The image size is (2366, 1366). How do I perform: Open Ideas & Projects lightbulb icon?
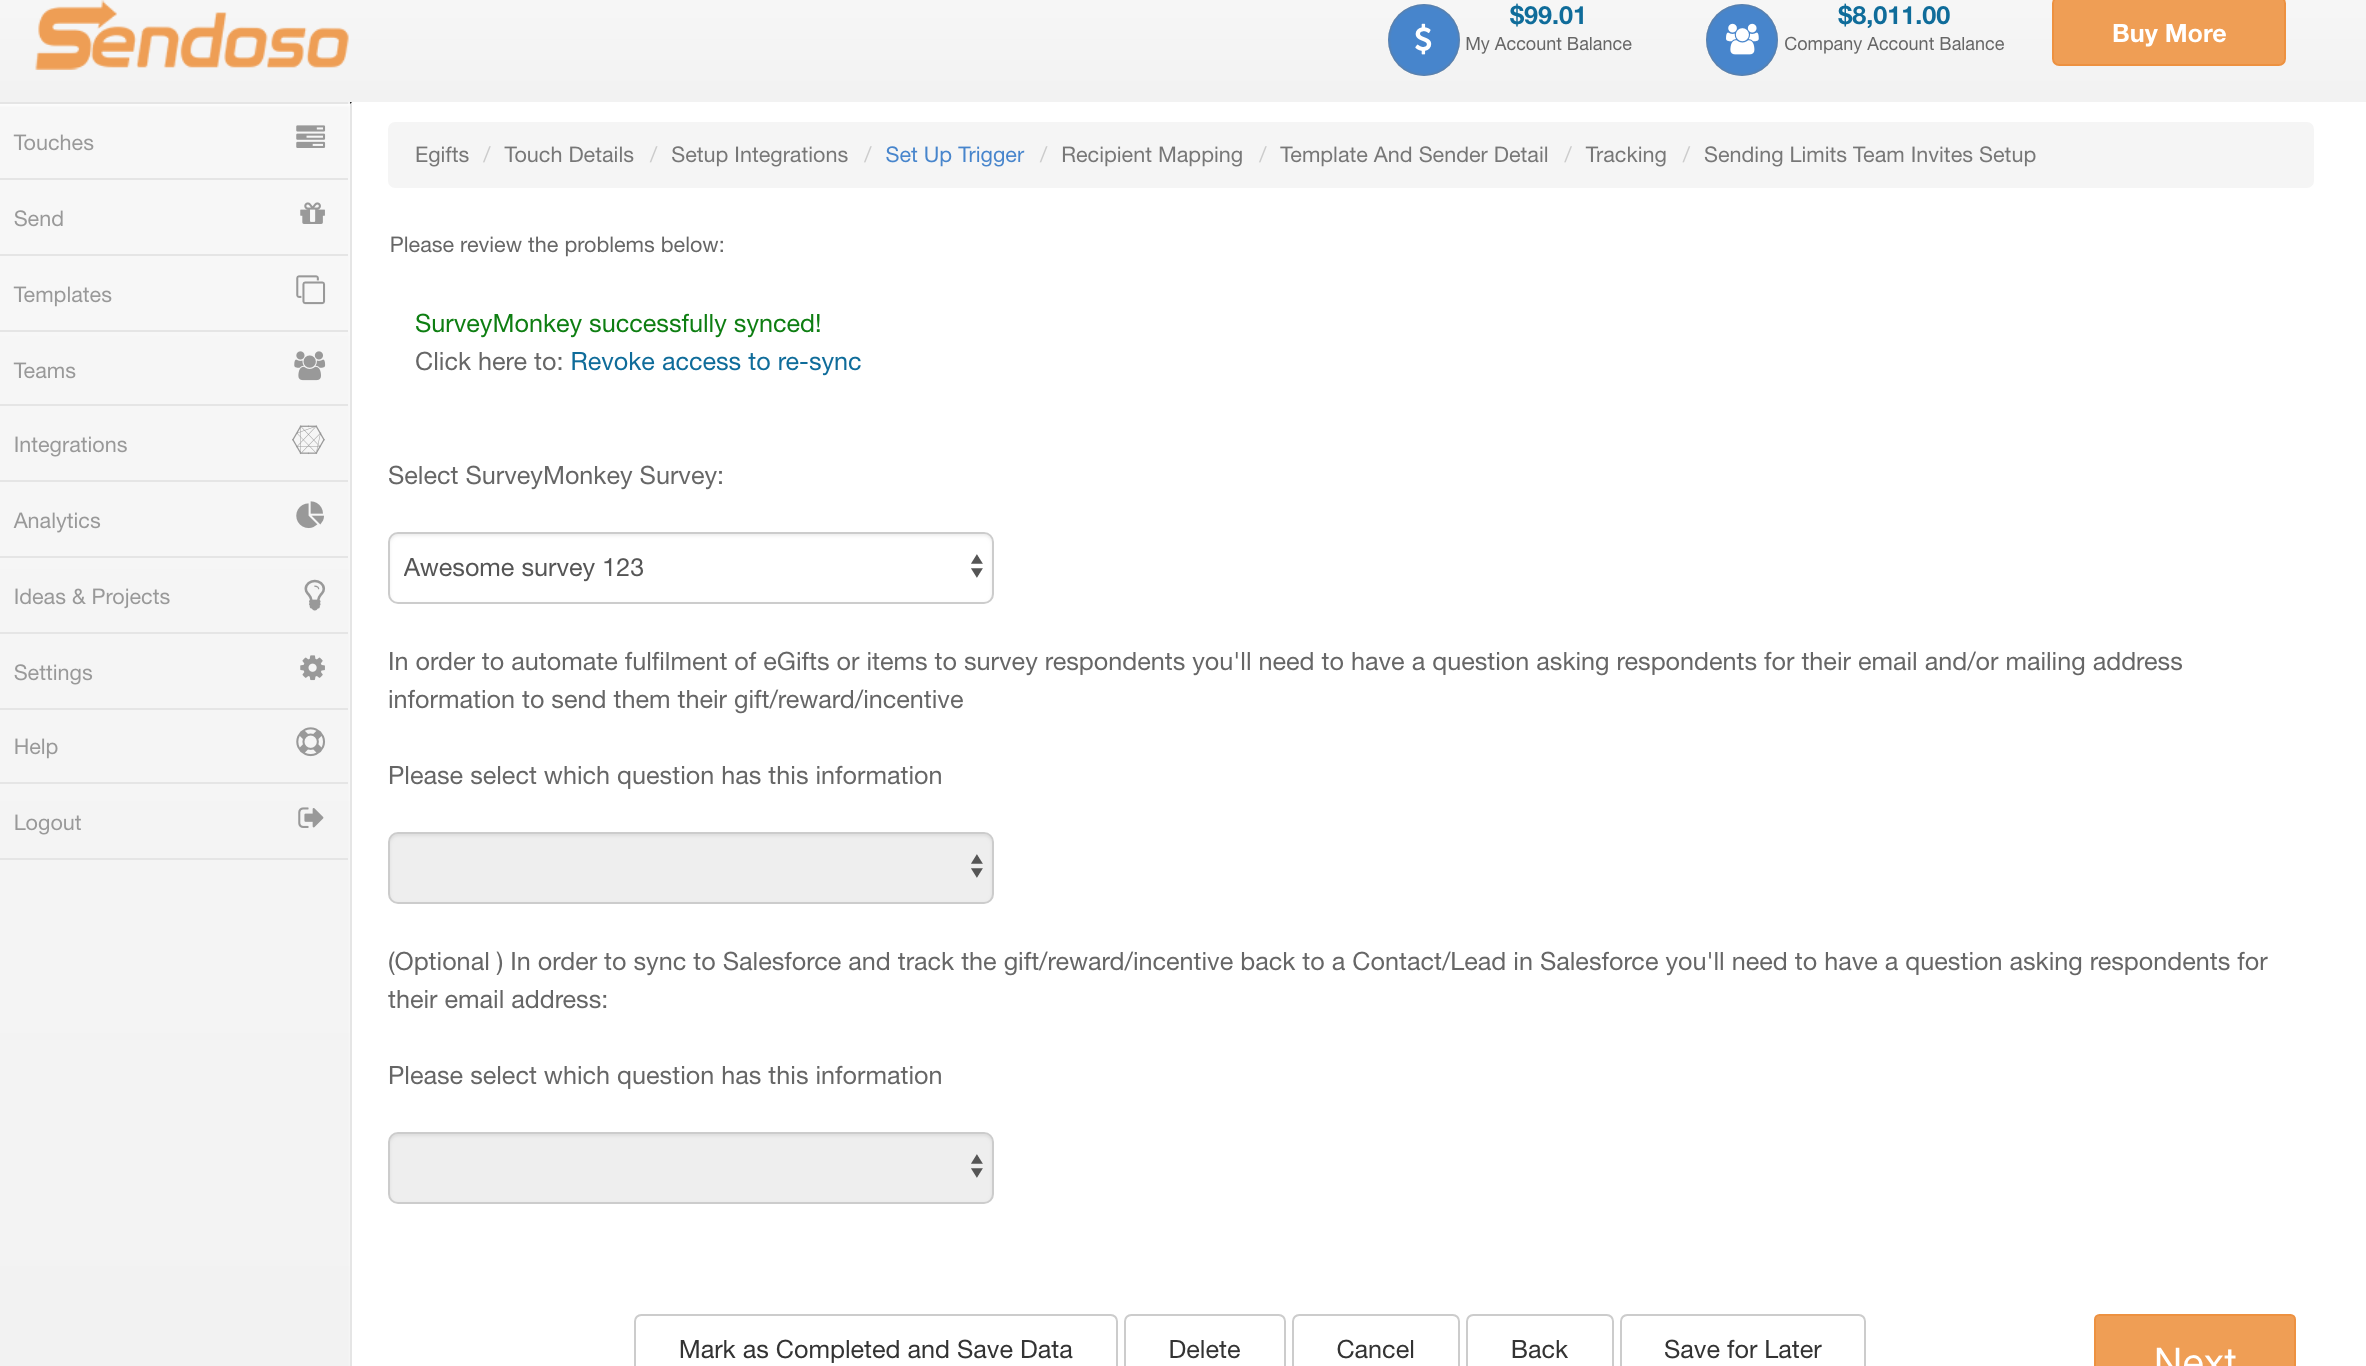[x=312, y=592]
